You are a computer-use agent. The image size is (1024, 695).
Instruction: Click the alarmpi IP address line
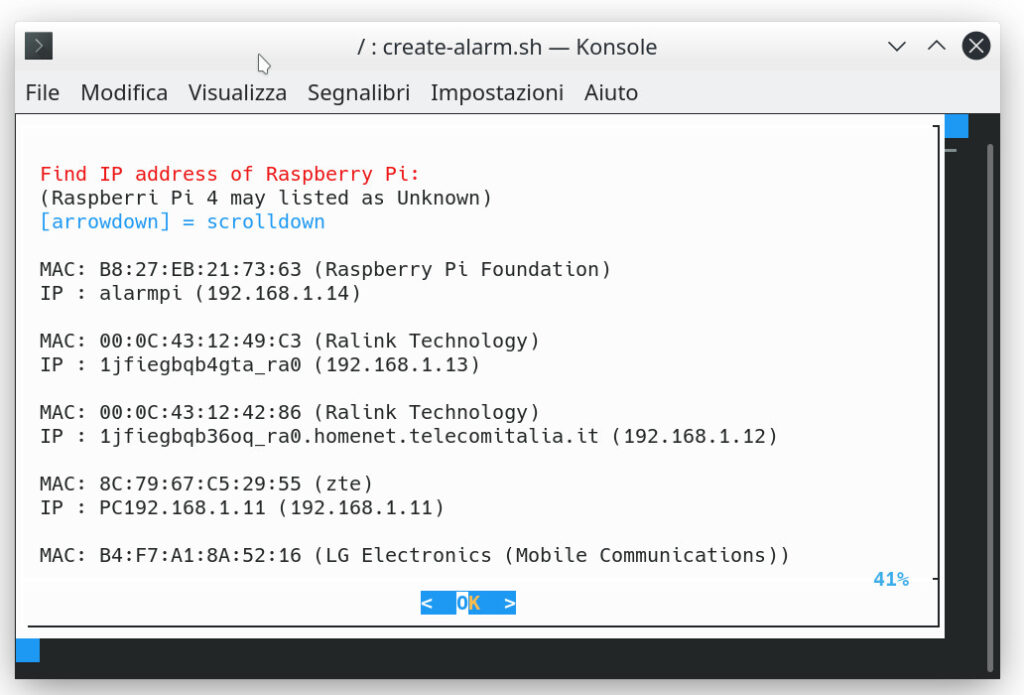pos(200,293)
